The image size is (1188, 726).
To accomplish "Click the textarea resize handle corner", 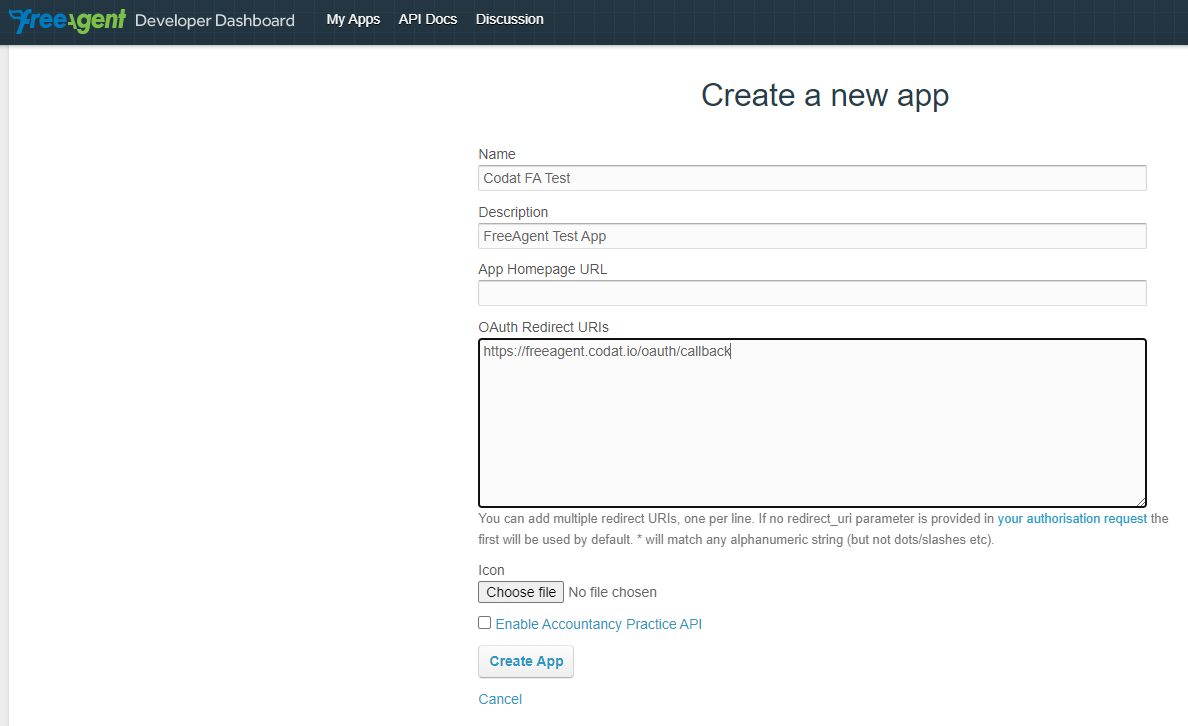I will [1141, 501].
